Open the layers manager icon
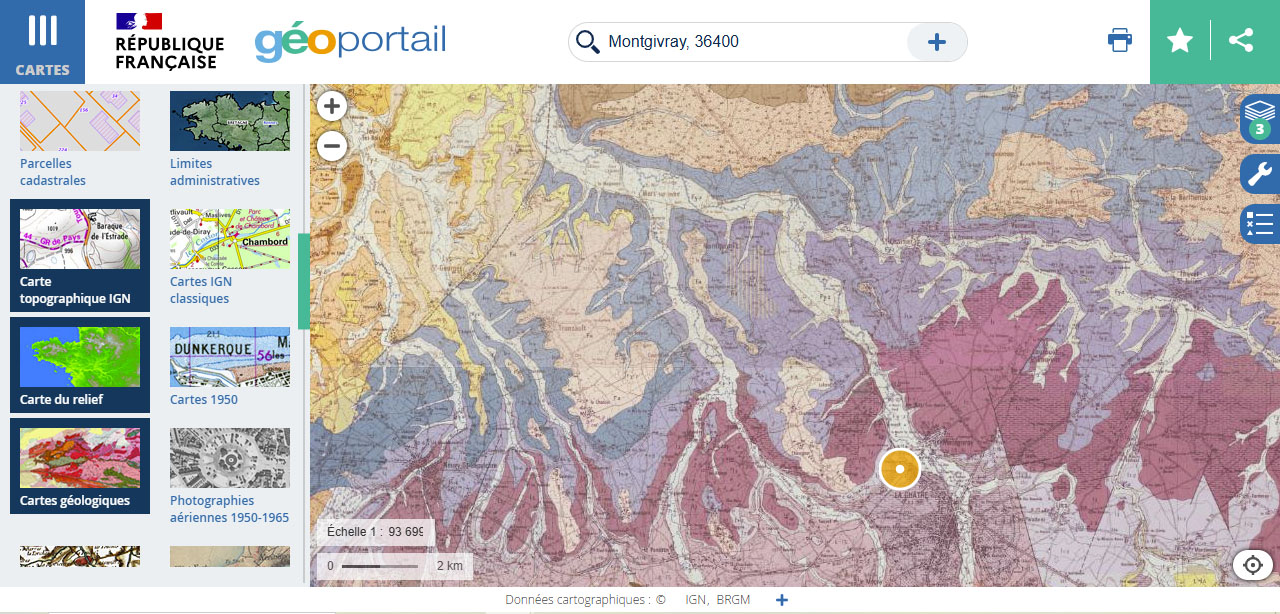The width and height of the screenshot is (1280, 614). coord(1259,119)
